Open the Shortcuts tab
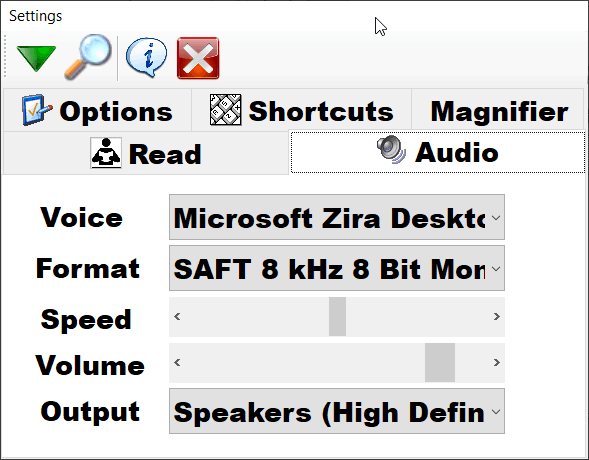The height and width of the screenshot is (460, 589). 301,110
